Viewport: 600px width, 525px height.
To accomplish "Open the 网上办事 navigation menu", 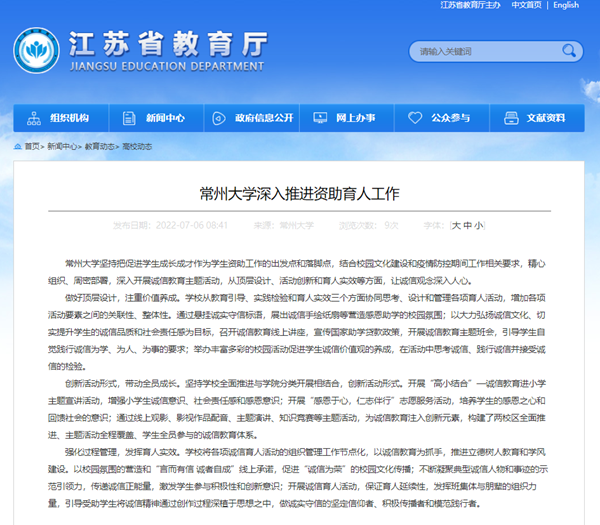I will pos(355,118).
